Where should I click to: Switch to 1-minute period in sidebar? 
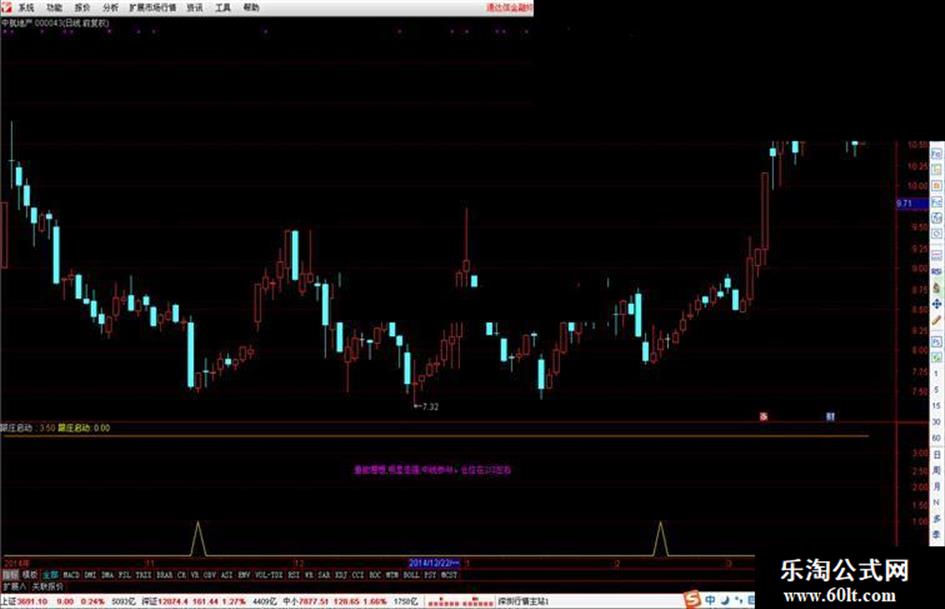click(x=937, y=374)
